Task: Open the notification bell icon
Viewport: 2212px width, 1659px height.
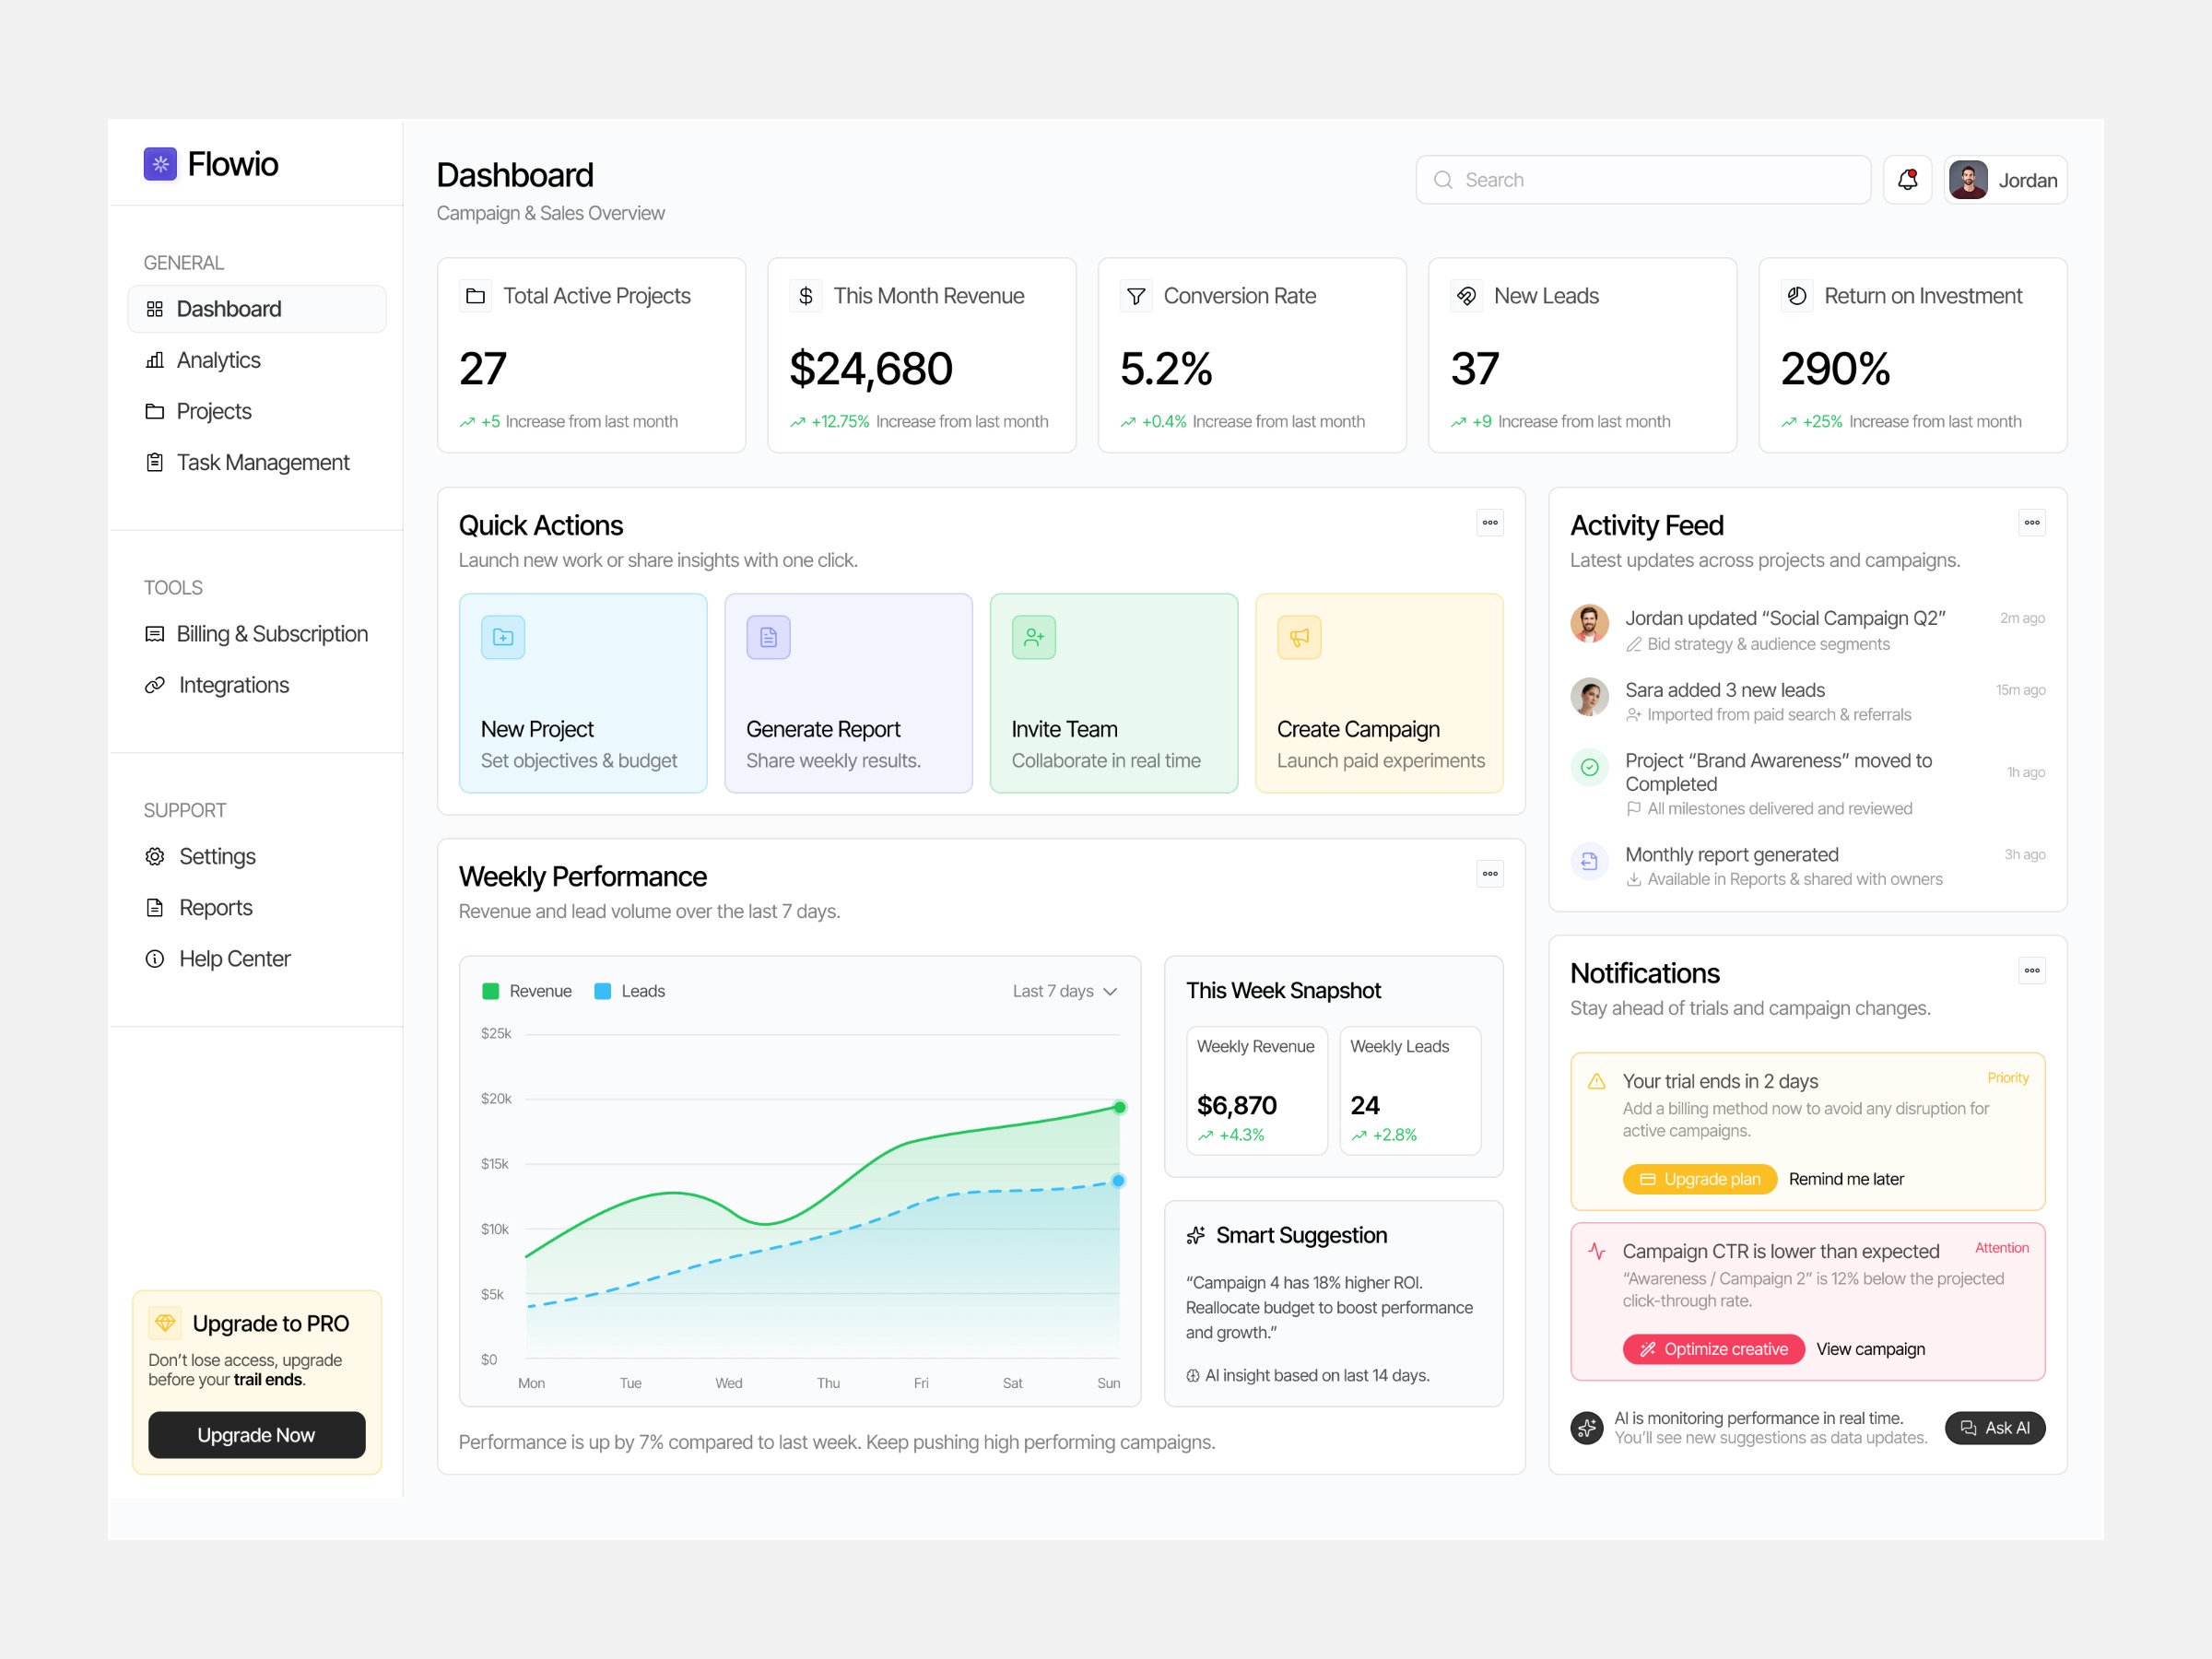Action: pos(1907,179)
